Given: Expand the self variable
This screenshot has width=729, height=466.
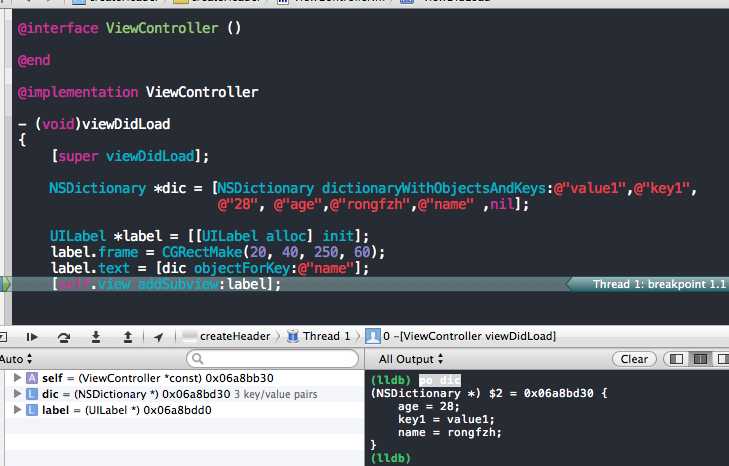Looking at the screenshot, I should 17,378.
